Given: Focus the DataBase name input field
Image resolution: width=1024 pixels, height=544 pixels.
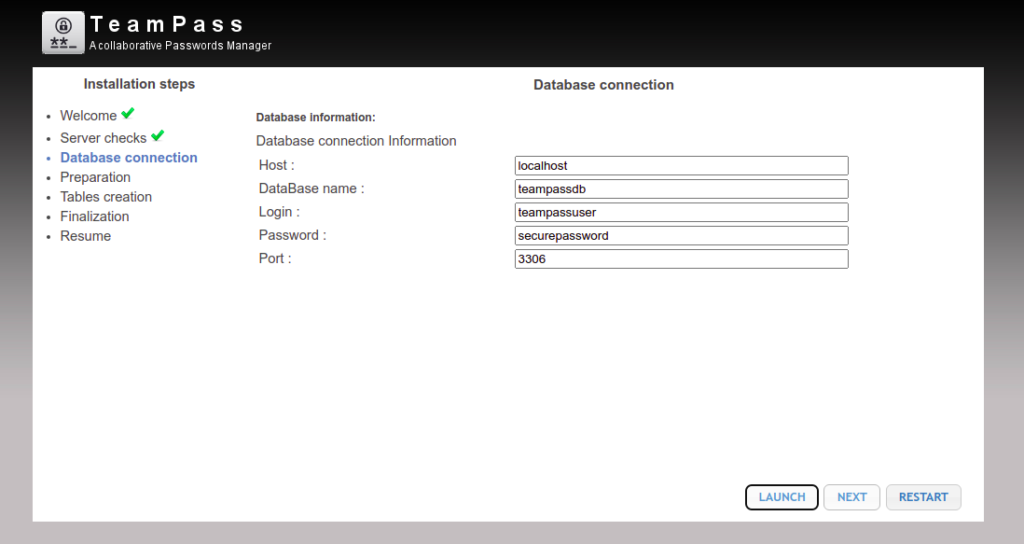Looking at the screenshot, I should point(681,189).
